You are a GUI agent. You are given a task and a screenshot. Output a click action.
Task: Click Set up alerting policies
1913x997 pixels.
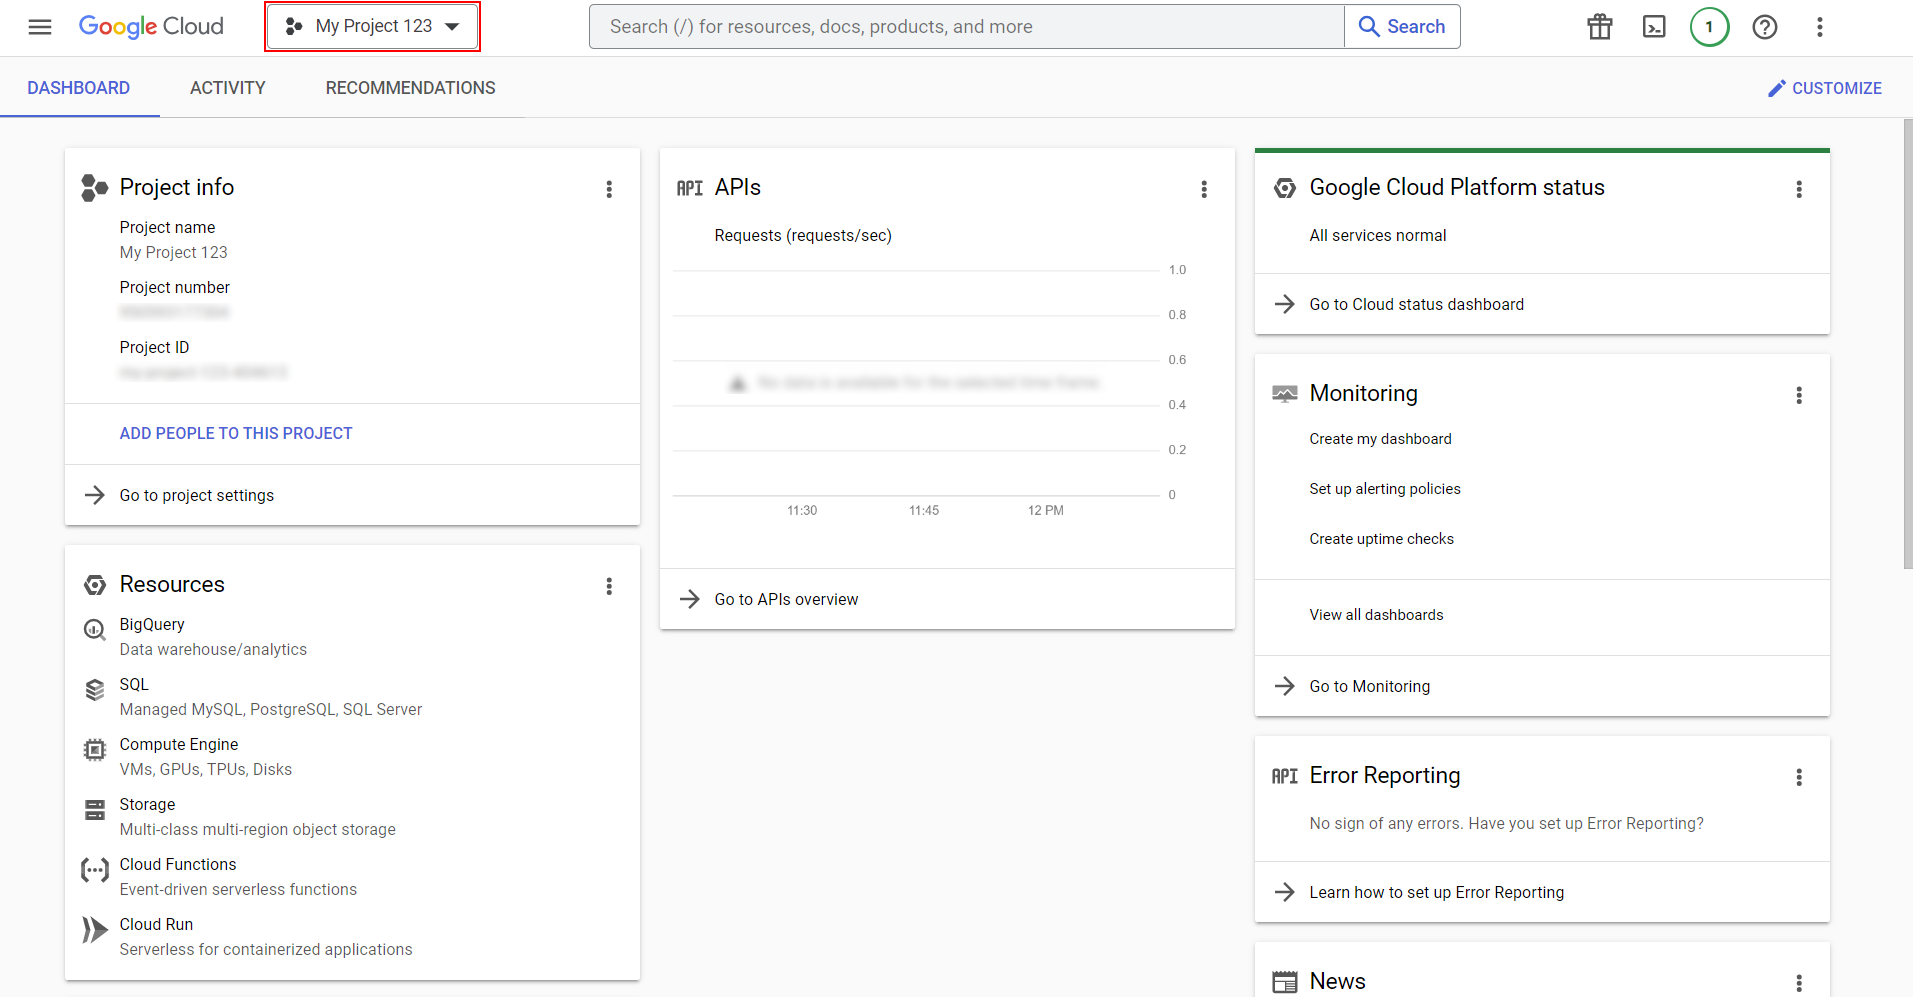click(x=1385, y=489)
